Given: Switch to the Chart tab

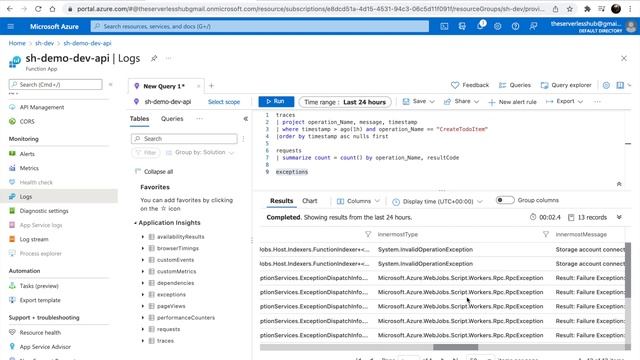Looking at the screenshot, I should tap(309, 201).
